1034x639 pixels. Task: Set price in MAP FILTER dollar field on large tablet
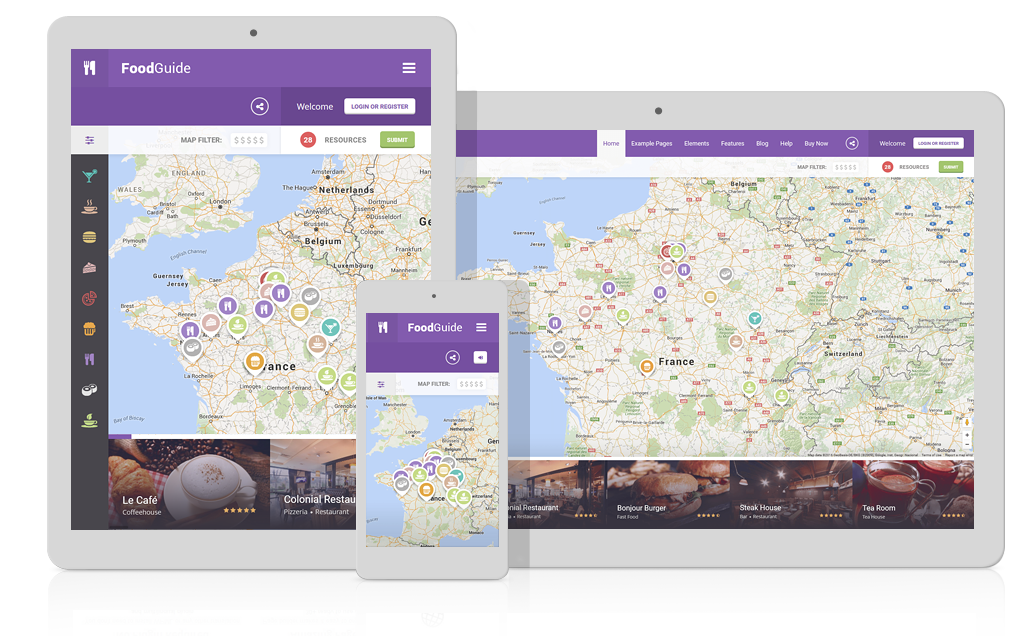[x=249, y=140]
